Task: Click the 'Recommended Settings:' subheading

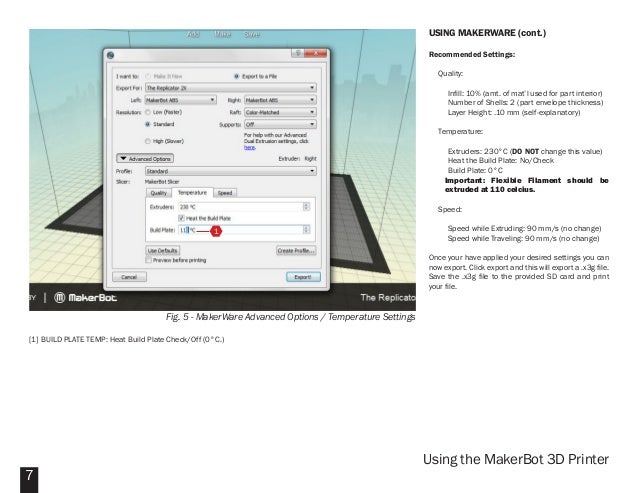Action: [x=472, y=55]
